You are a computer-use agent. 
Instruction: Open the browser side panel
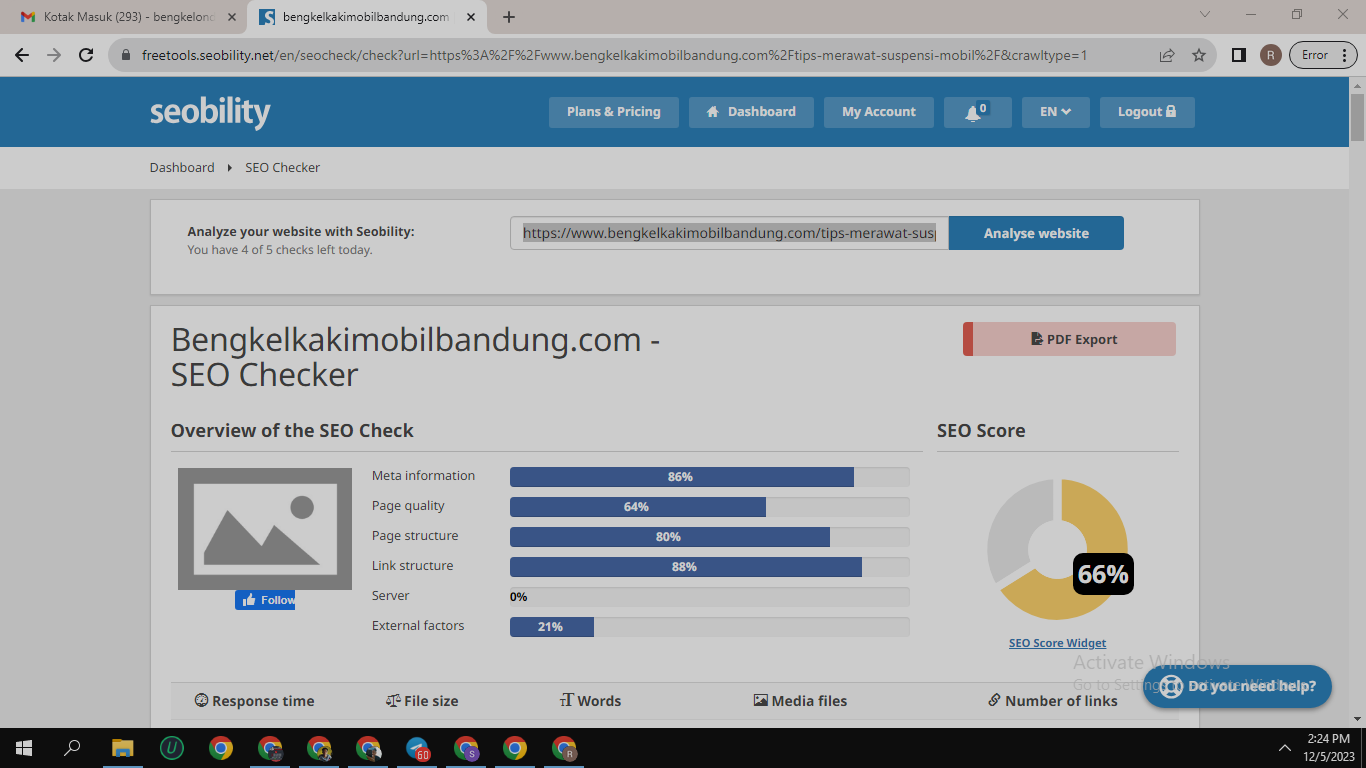(1239, 55)
